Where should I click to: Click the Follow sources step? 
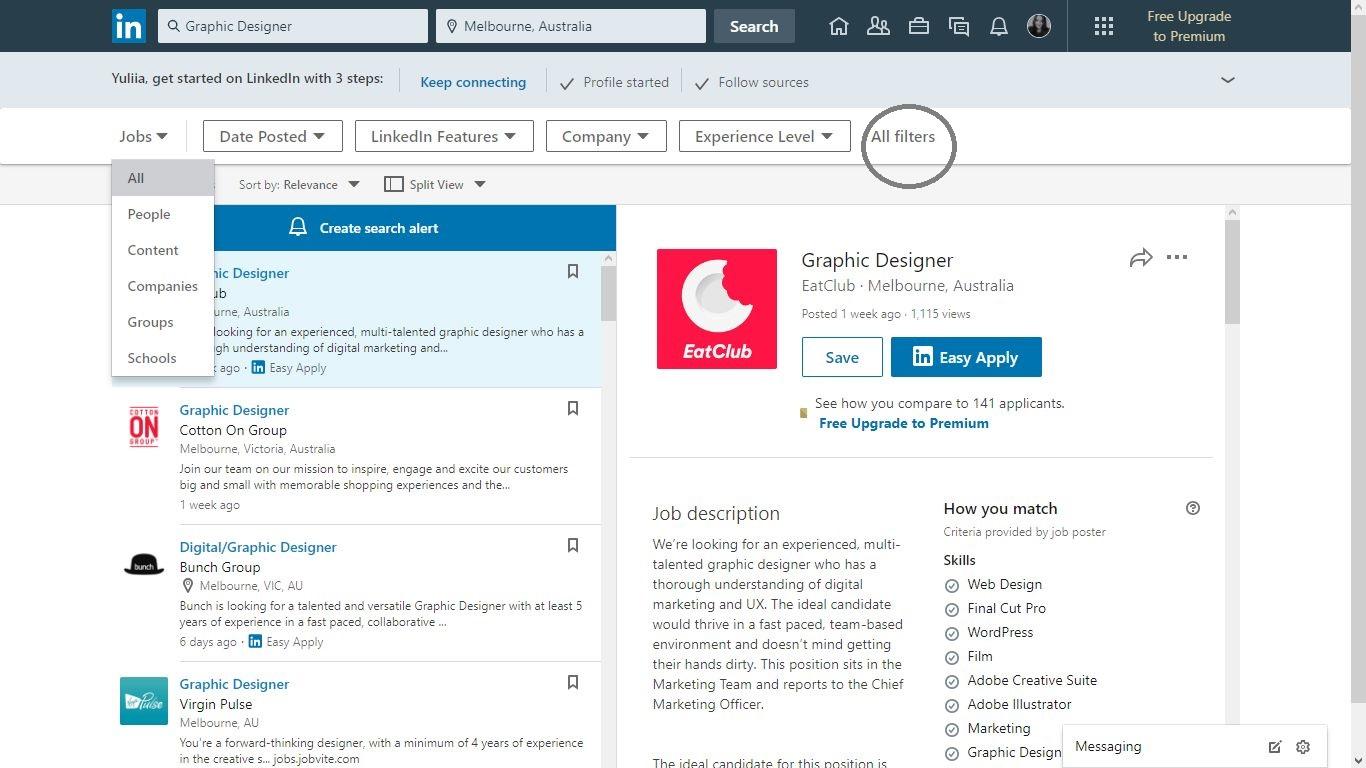pos(752,82)
